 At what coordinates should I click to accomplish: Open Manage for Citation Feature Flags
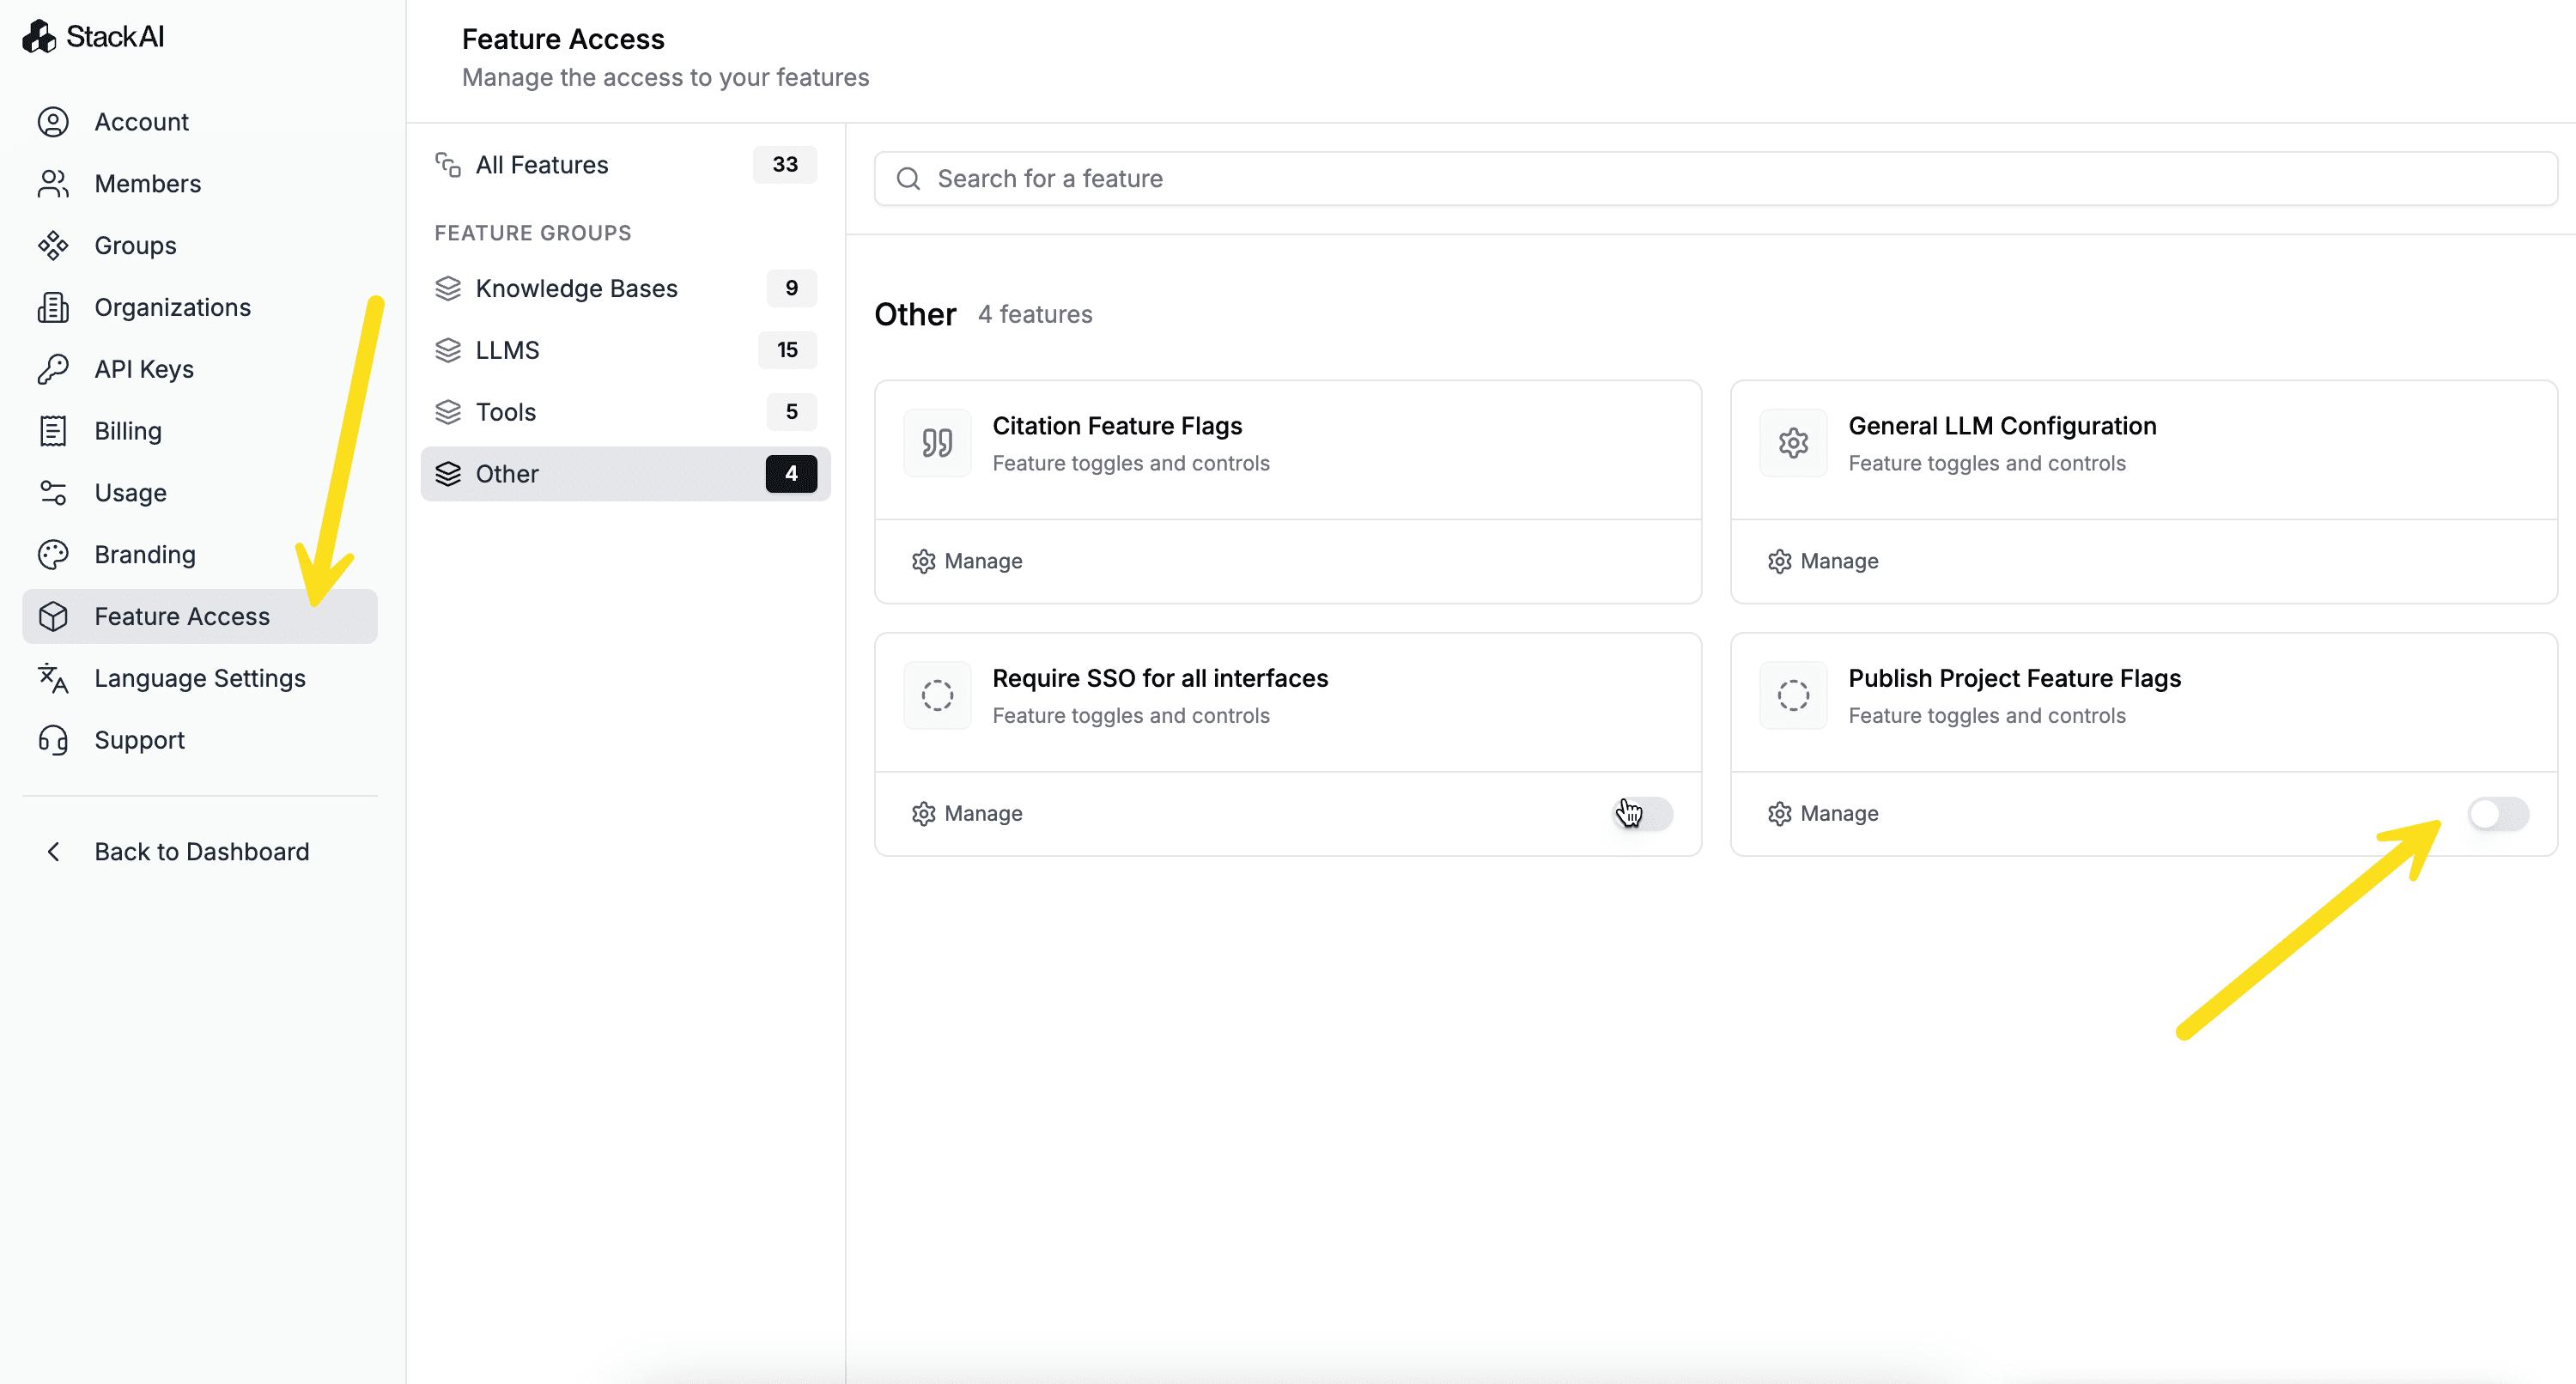[x=967, y=561]
